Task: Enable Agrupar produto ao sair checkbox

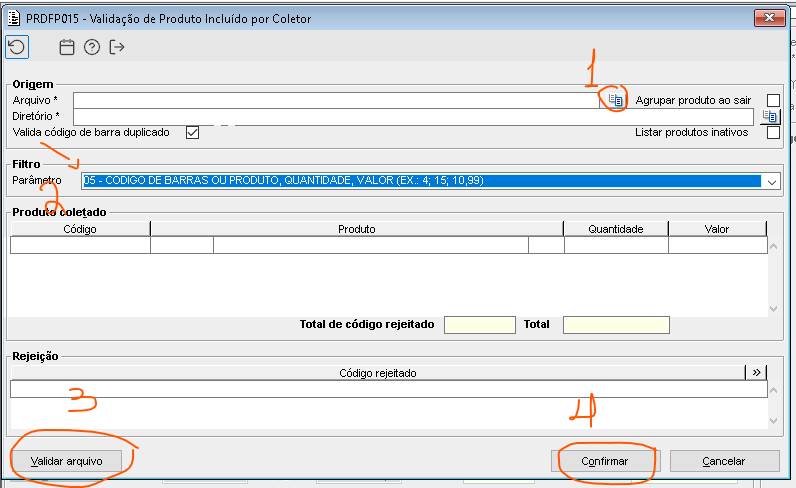Action: point(773,100)
